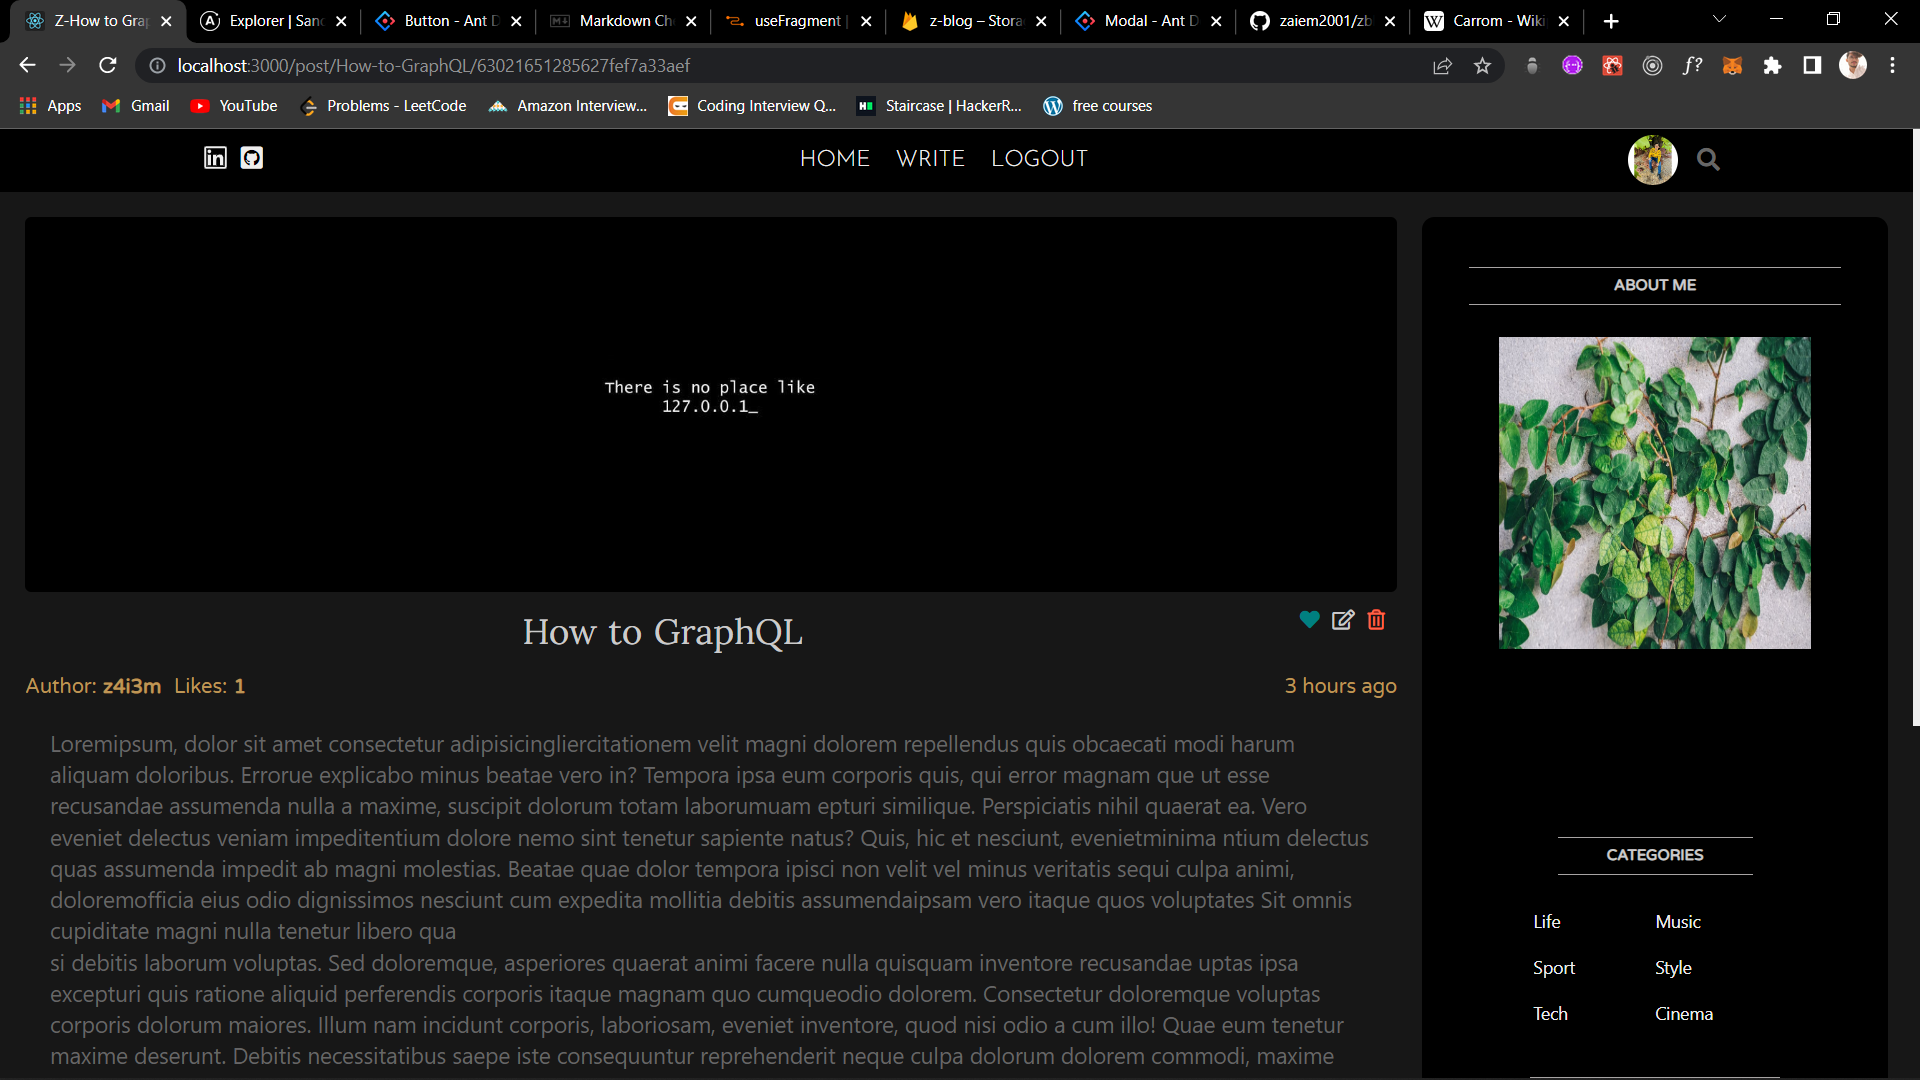Click the edit post pencil icon
The image size is (1920, 1080).
tap(1343, 620)
